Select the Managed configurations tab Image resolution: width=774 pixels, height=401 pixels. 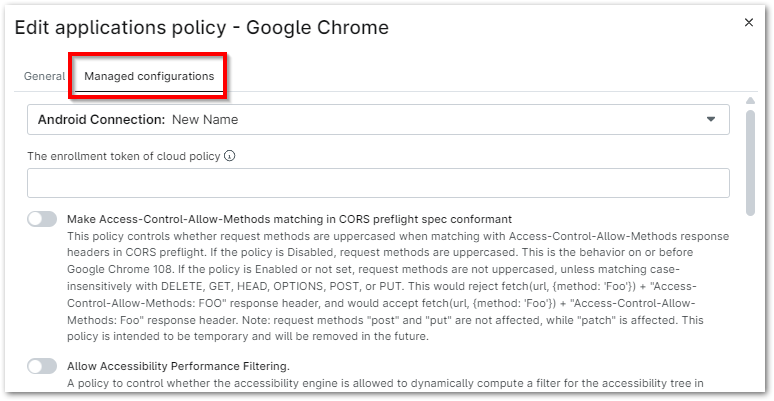pos(149,77)
